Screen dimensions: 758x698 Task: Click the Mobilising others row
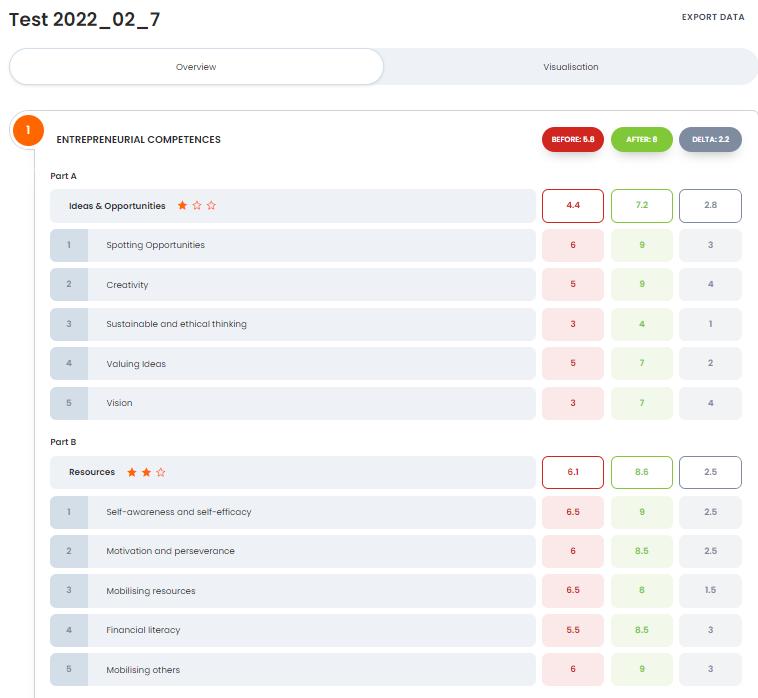click(x=292, y=669)
